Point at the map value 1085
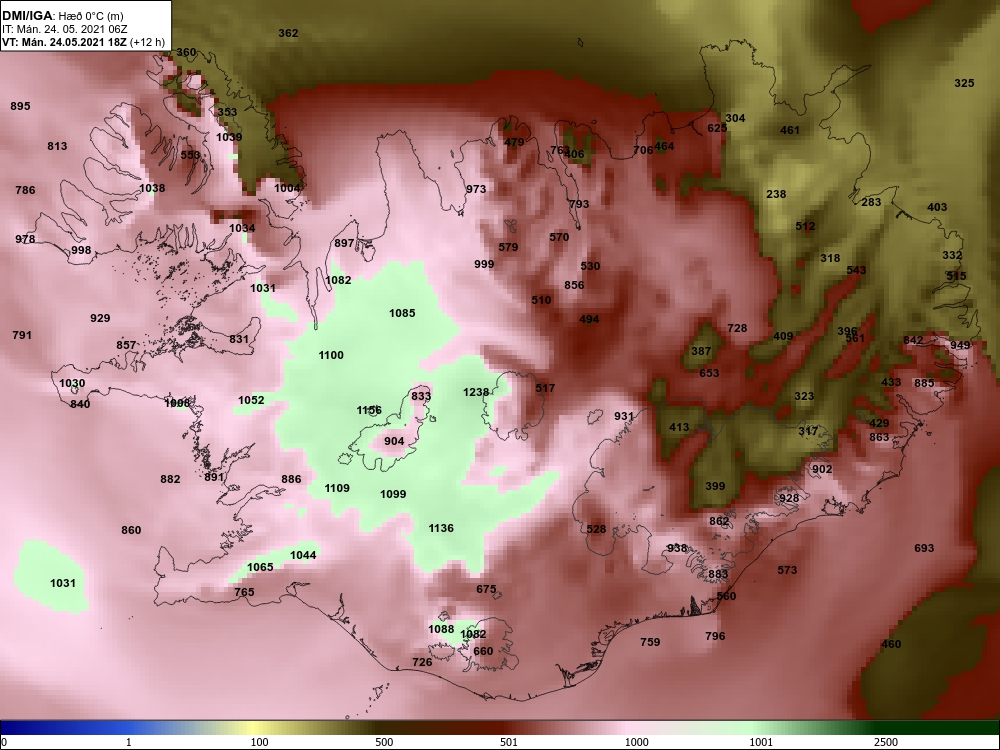This screenshot has height=750, width=1000. 402,313
